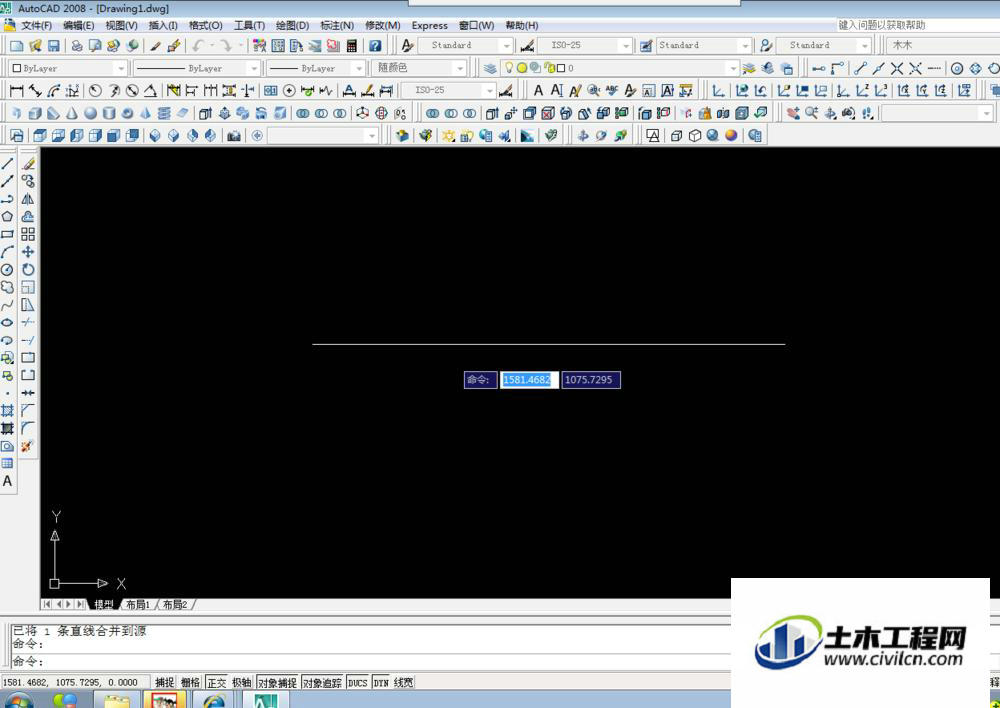The height and width of the screenshot is (708, 1000).
Task: Click the New drawing icon
Action: click(x=17, y=46)
